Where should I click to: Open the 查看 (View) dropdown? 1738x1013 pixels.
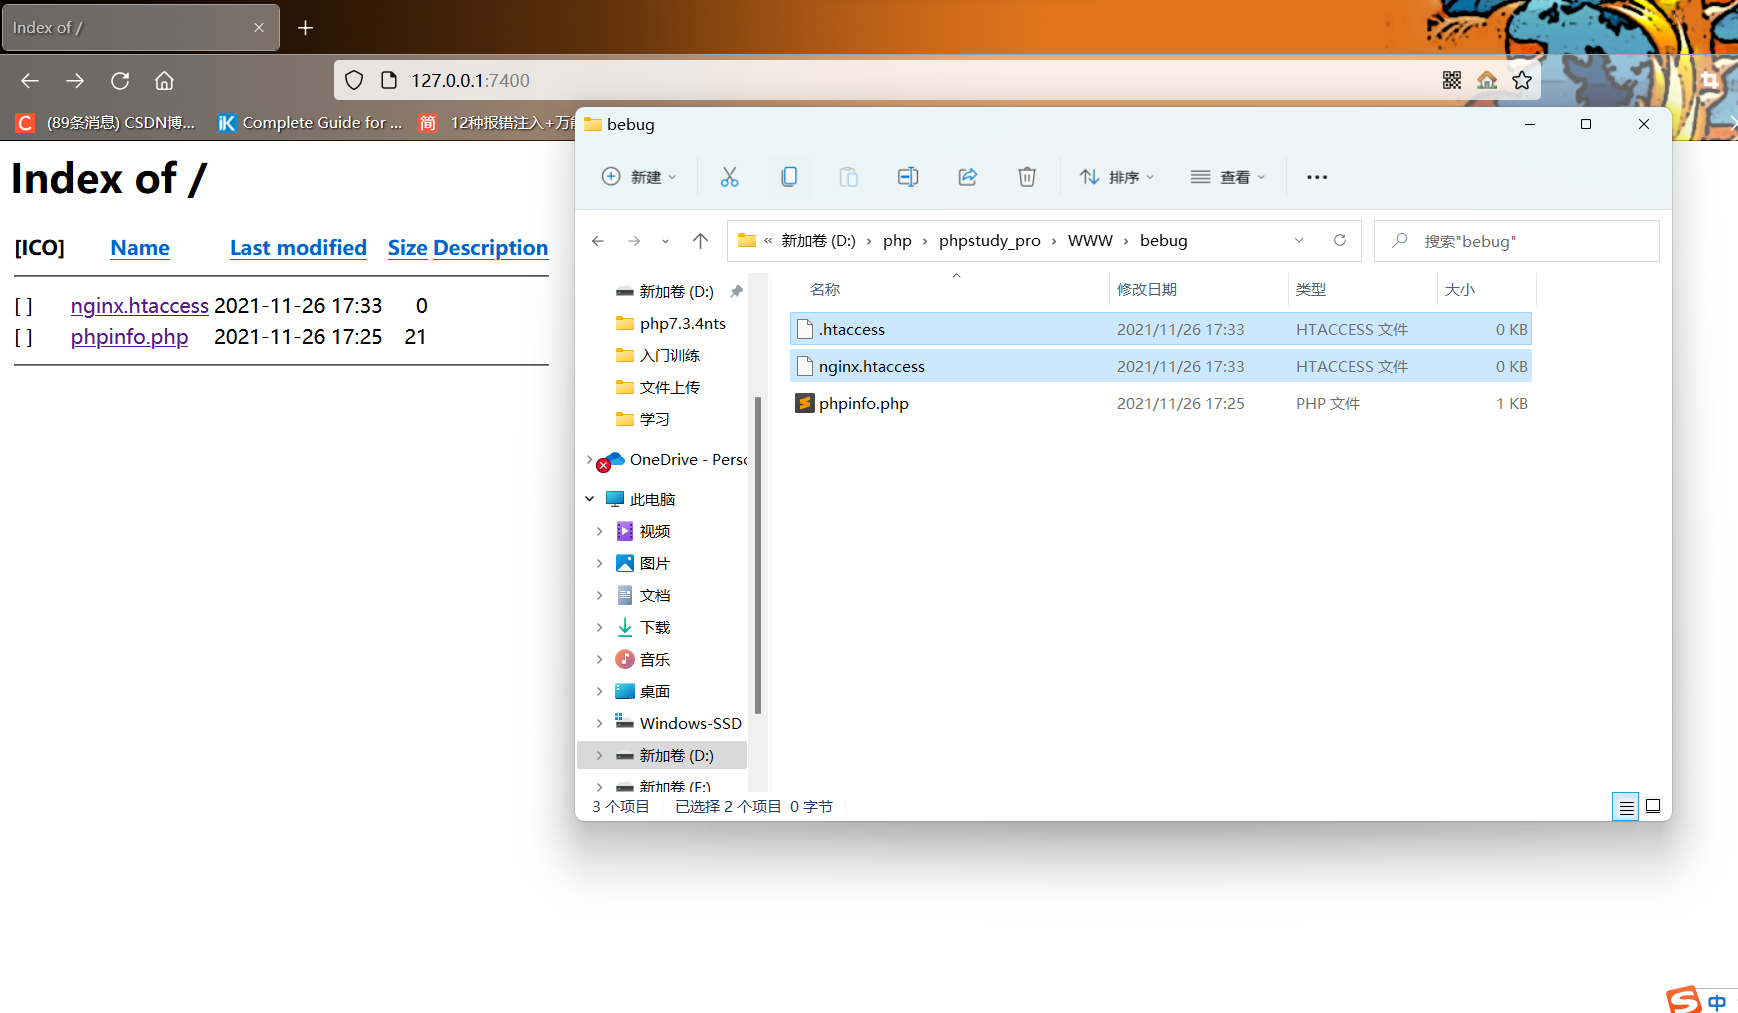click(x=1228, y=177)
